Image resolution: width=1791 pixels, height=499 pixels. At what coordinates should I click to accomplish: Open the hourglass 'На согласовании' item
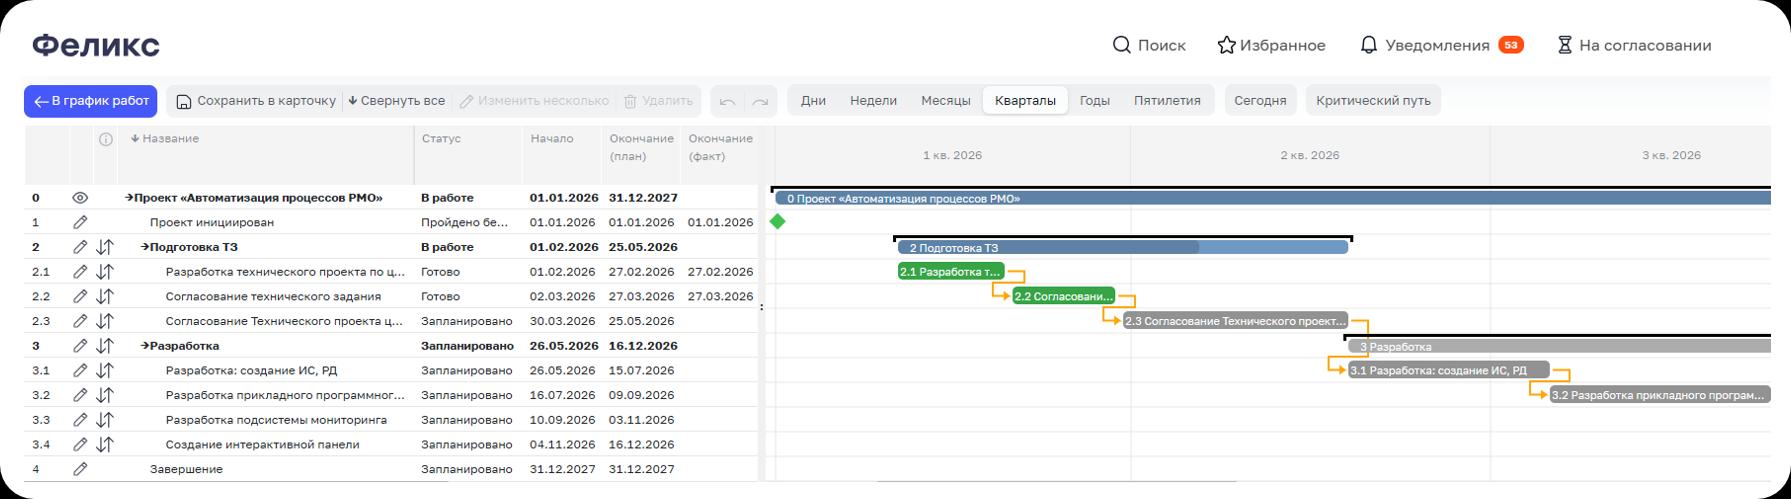1565,45
